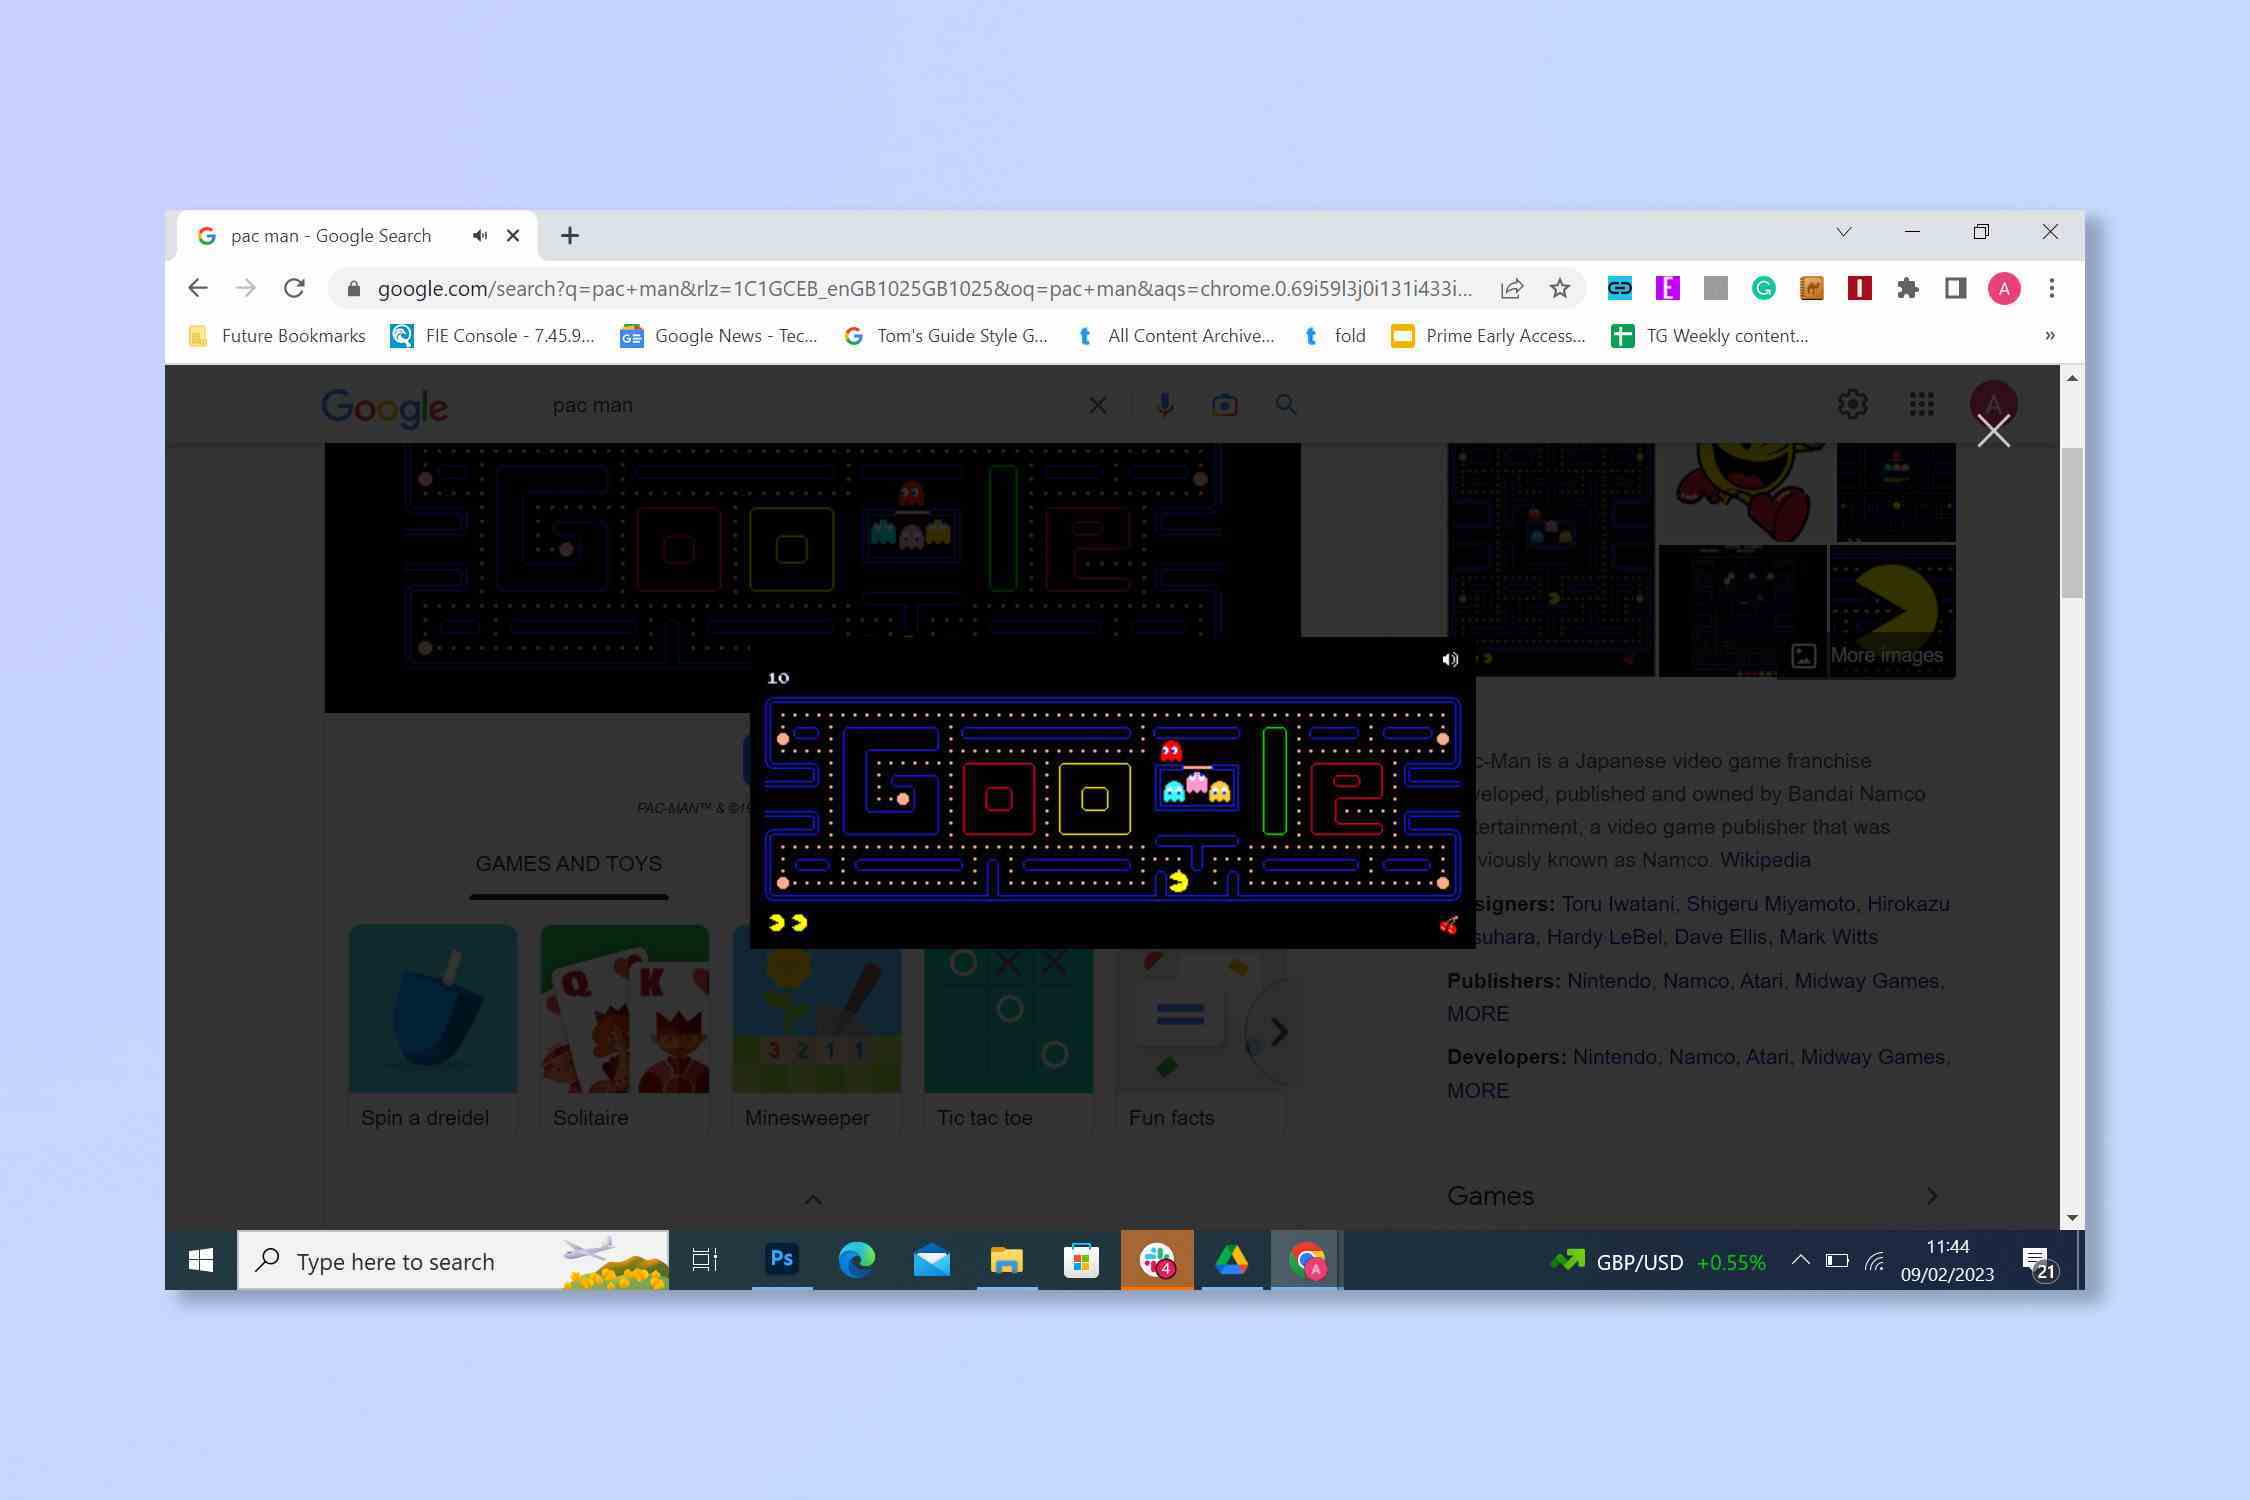This screenshot has height=1500, width=2250.
Task: Toggle Chrome reading list sidebar icon
Action: (1955, 286)
